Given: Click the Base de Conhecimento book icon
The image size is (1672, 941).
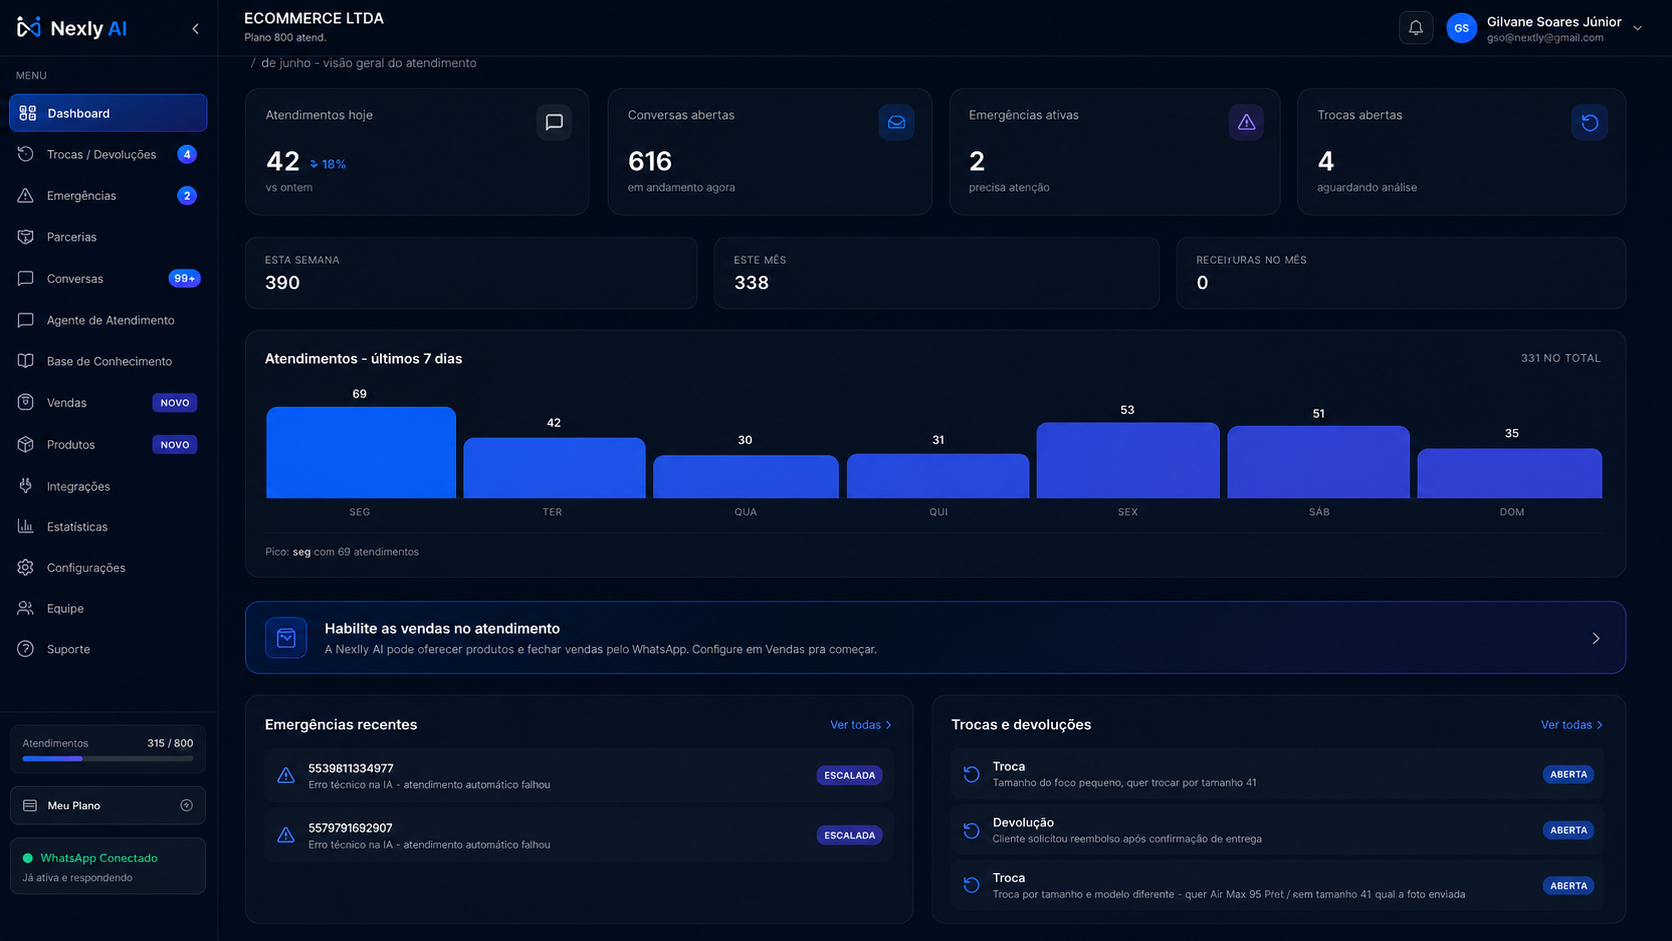Looking at the screenshot, I should [26, 361].
